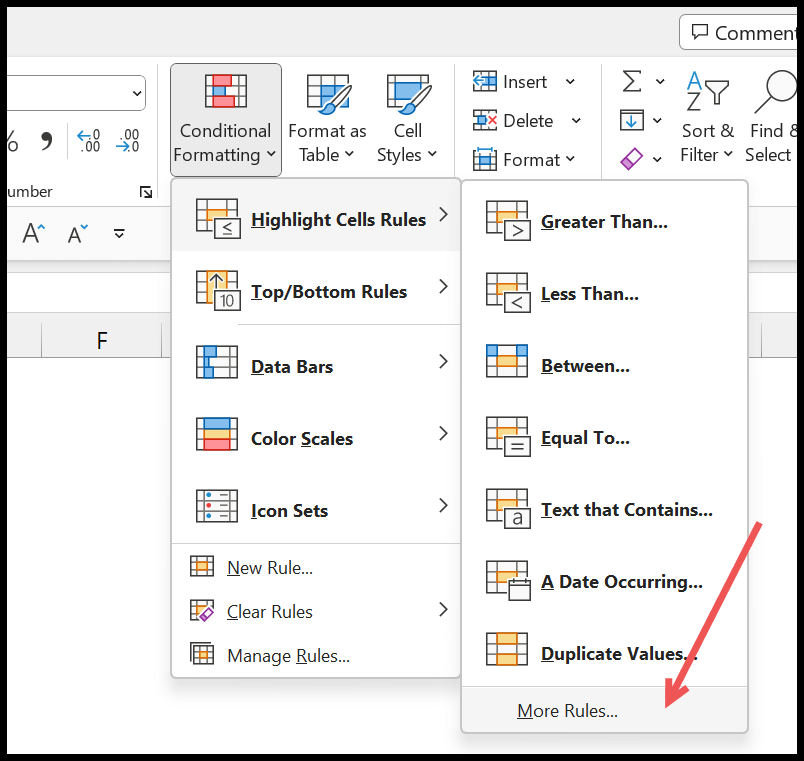Expand the Clear dropdown arrow

[657, 160]
